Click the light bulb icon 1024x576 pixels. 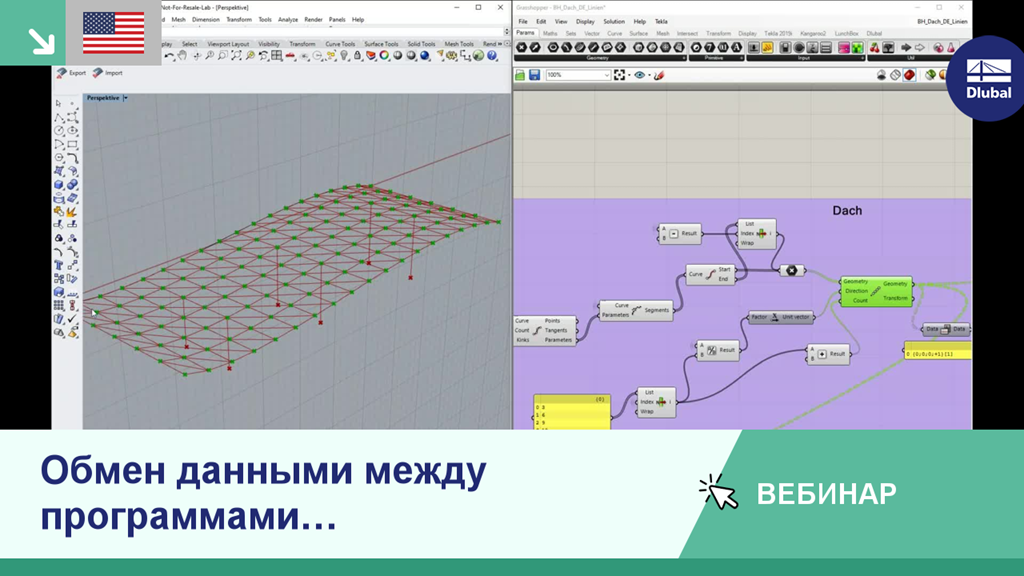[344, 56]
